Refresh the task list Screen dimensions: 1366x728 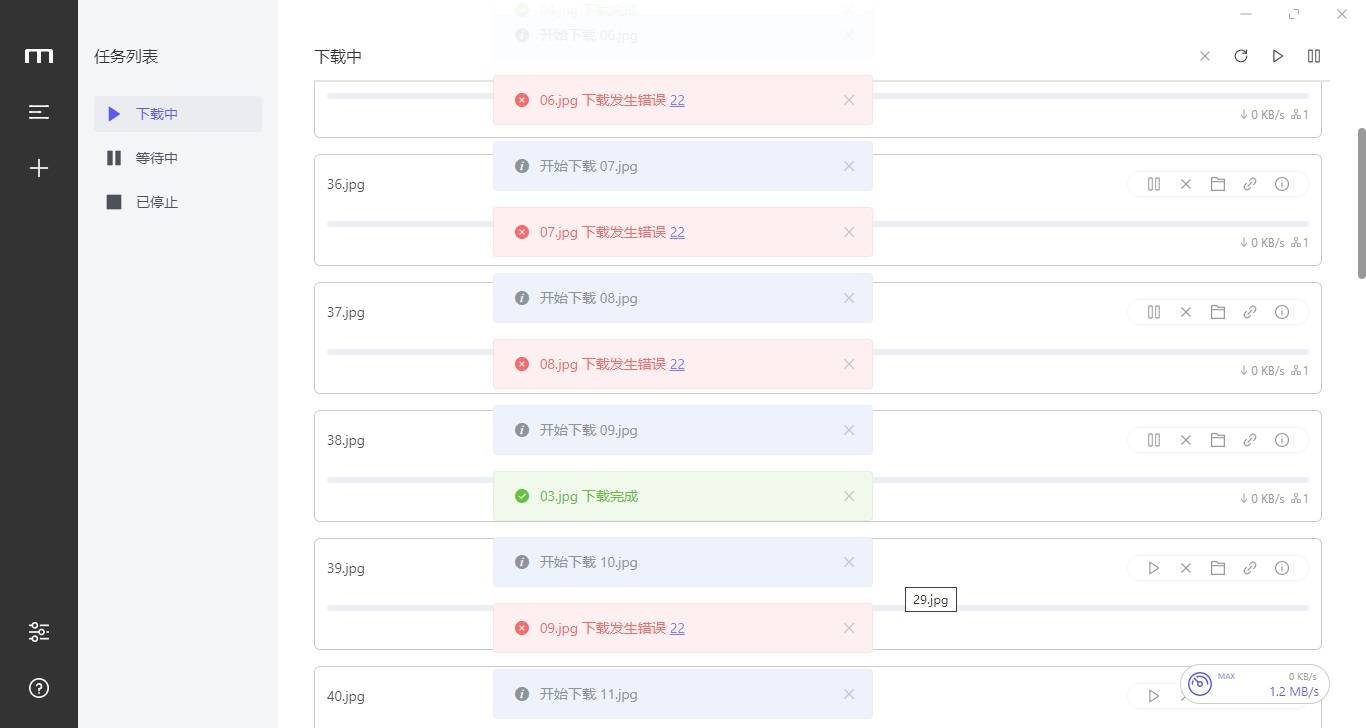pos(1241,56)
